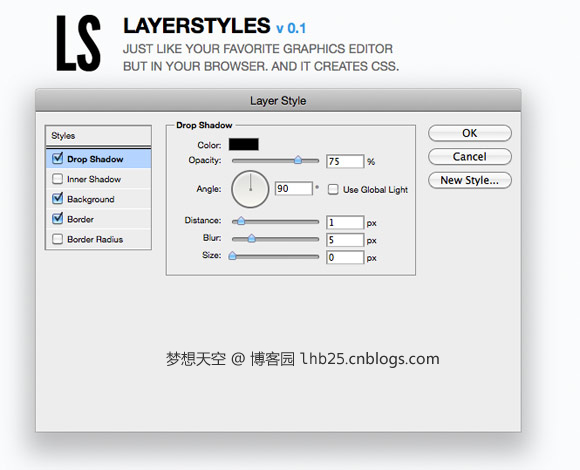
Task: Click the Distance px input field
Action: [345, 223]
